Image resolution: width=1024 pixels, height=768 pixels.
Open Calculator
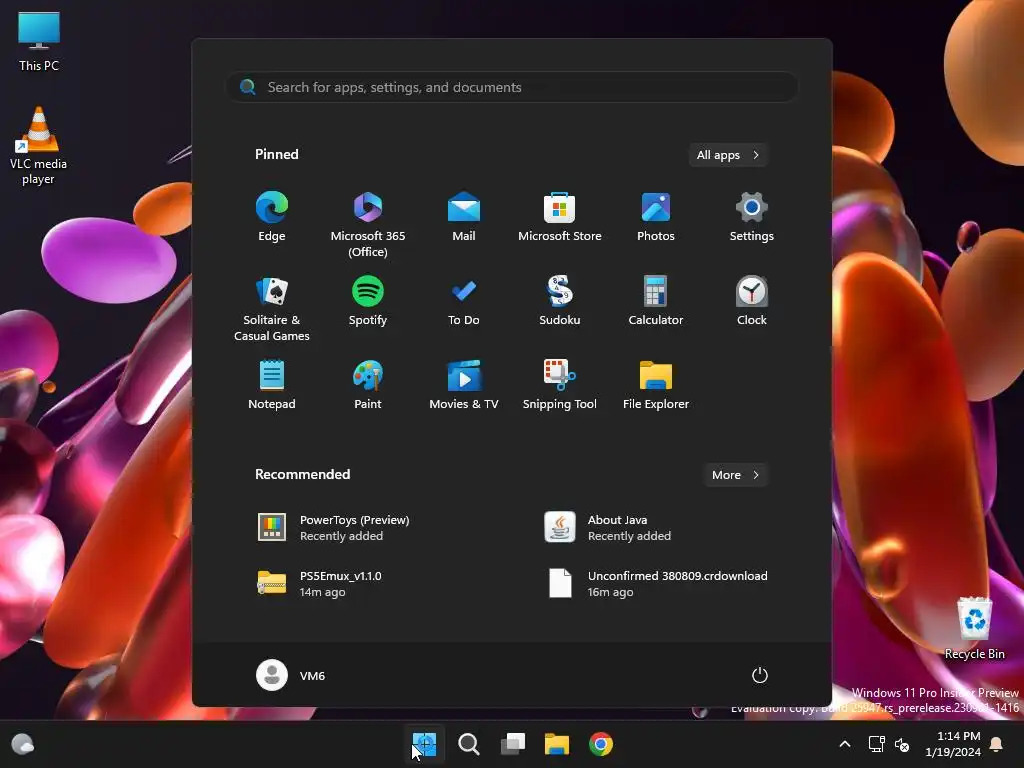point(656,301)
